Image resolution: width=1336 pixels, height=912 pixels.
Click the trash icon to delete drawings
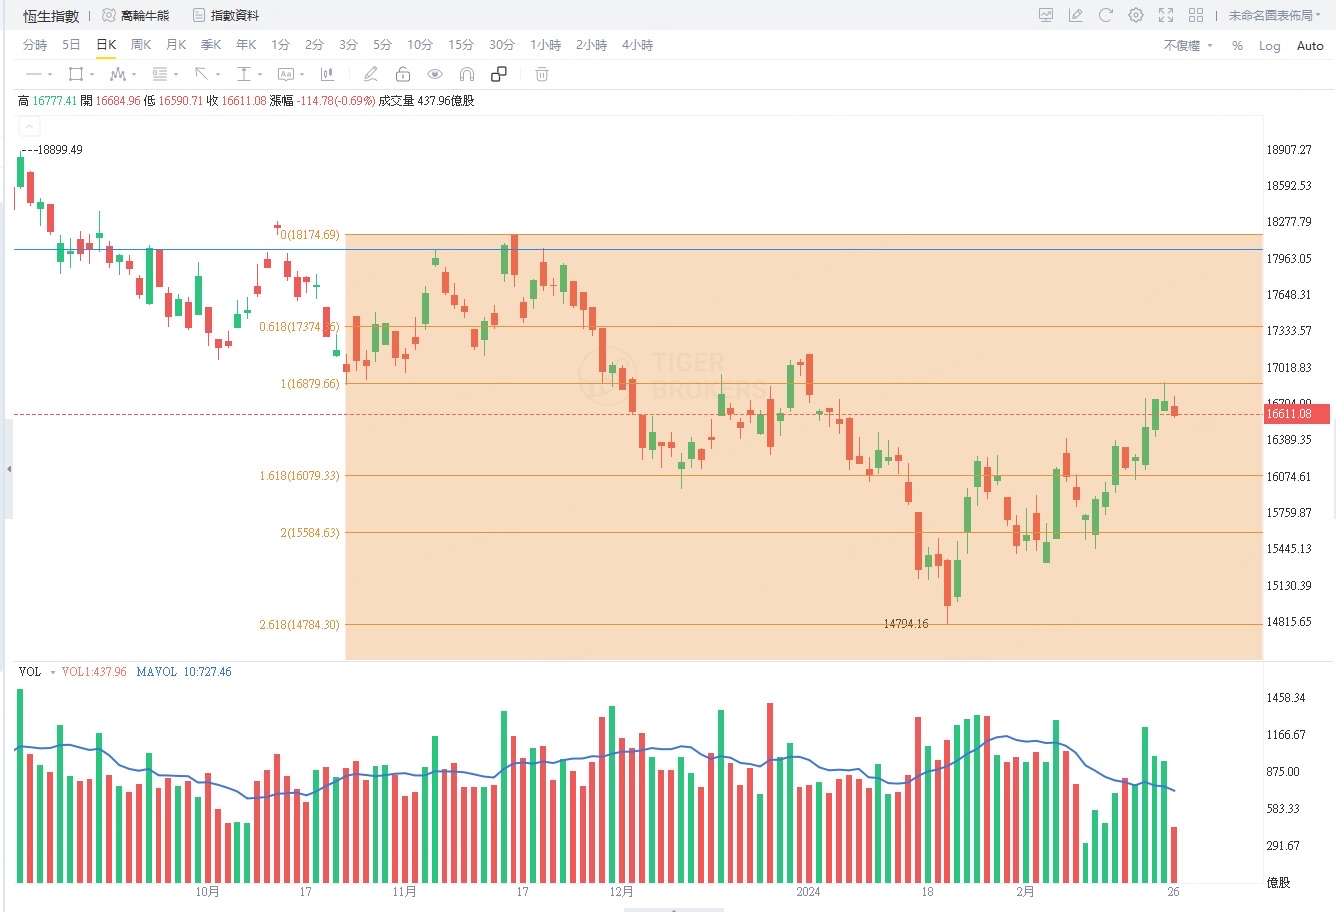coord(542,74)
